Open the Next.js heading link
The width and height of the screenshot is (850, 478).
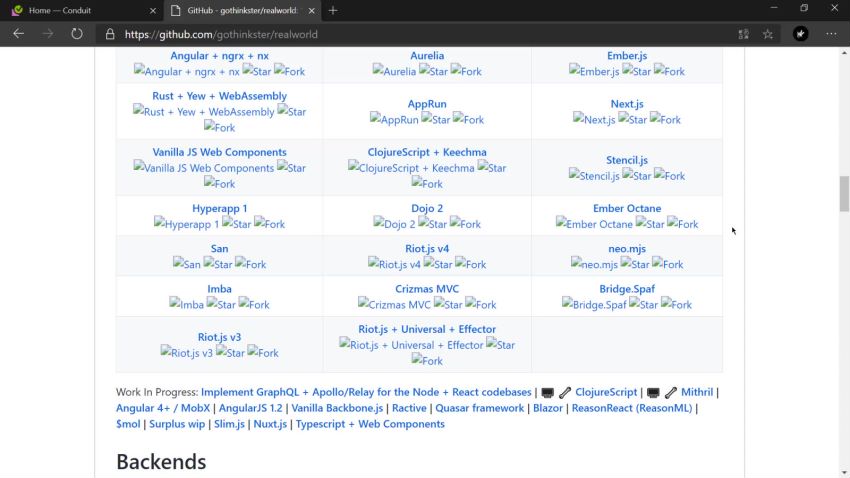point(627,104)
